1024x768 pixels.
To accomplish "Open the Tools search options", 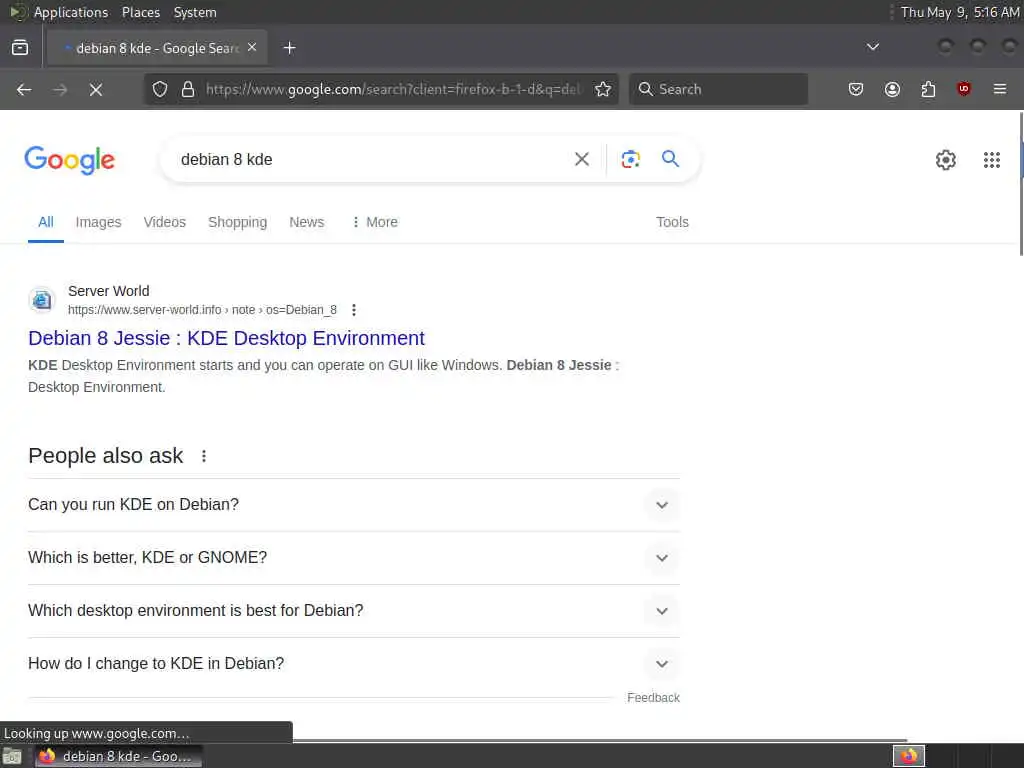I will 673,222.
